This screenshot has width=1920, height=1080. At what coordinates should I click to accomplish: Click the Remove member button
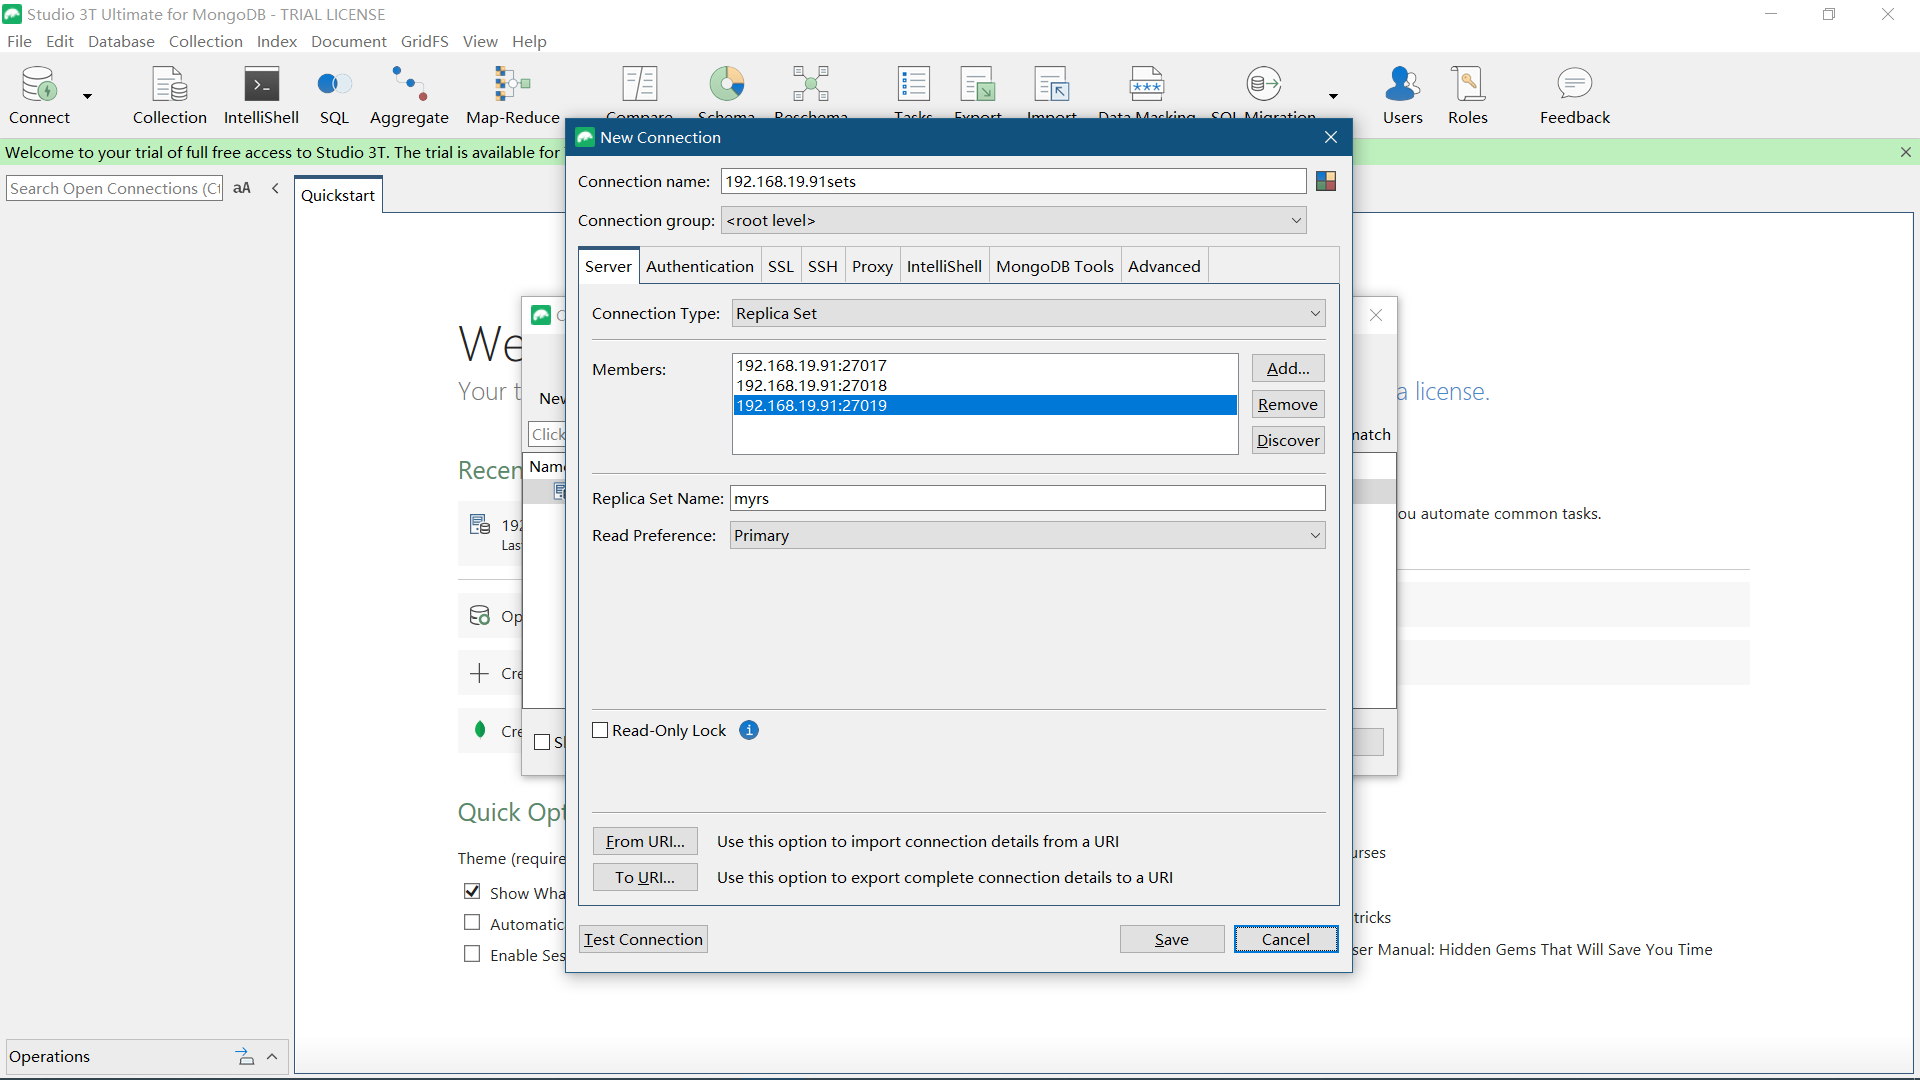point(1288,404)
